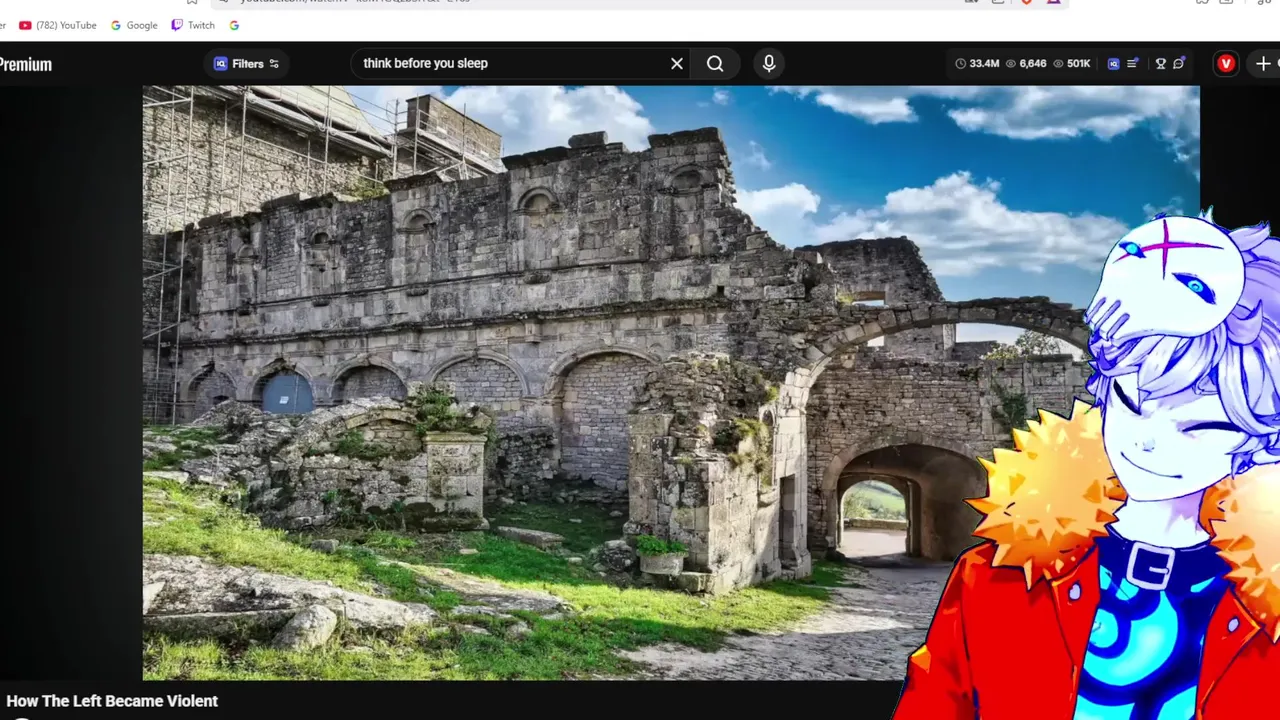Open the vidIQ trophy icon
The width and height of the screenshot is (1280, 720).
pos(1160,63)
